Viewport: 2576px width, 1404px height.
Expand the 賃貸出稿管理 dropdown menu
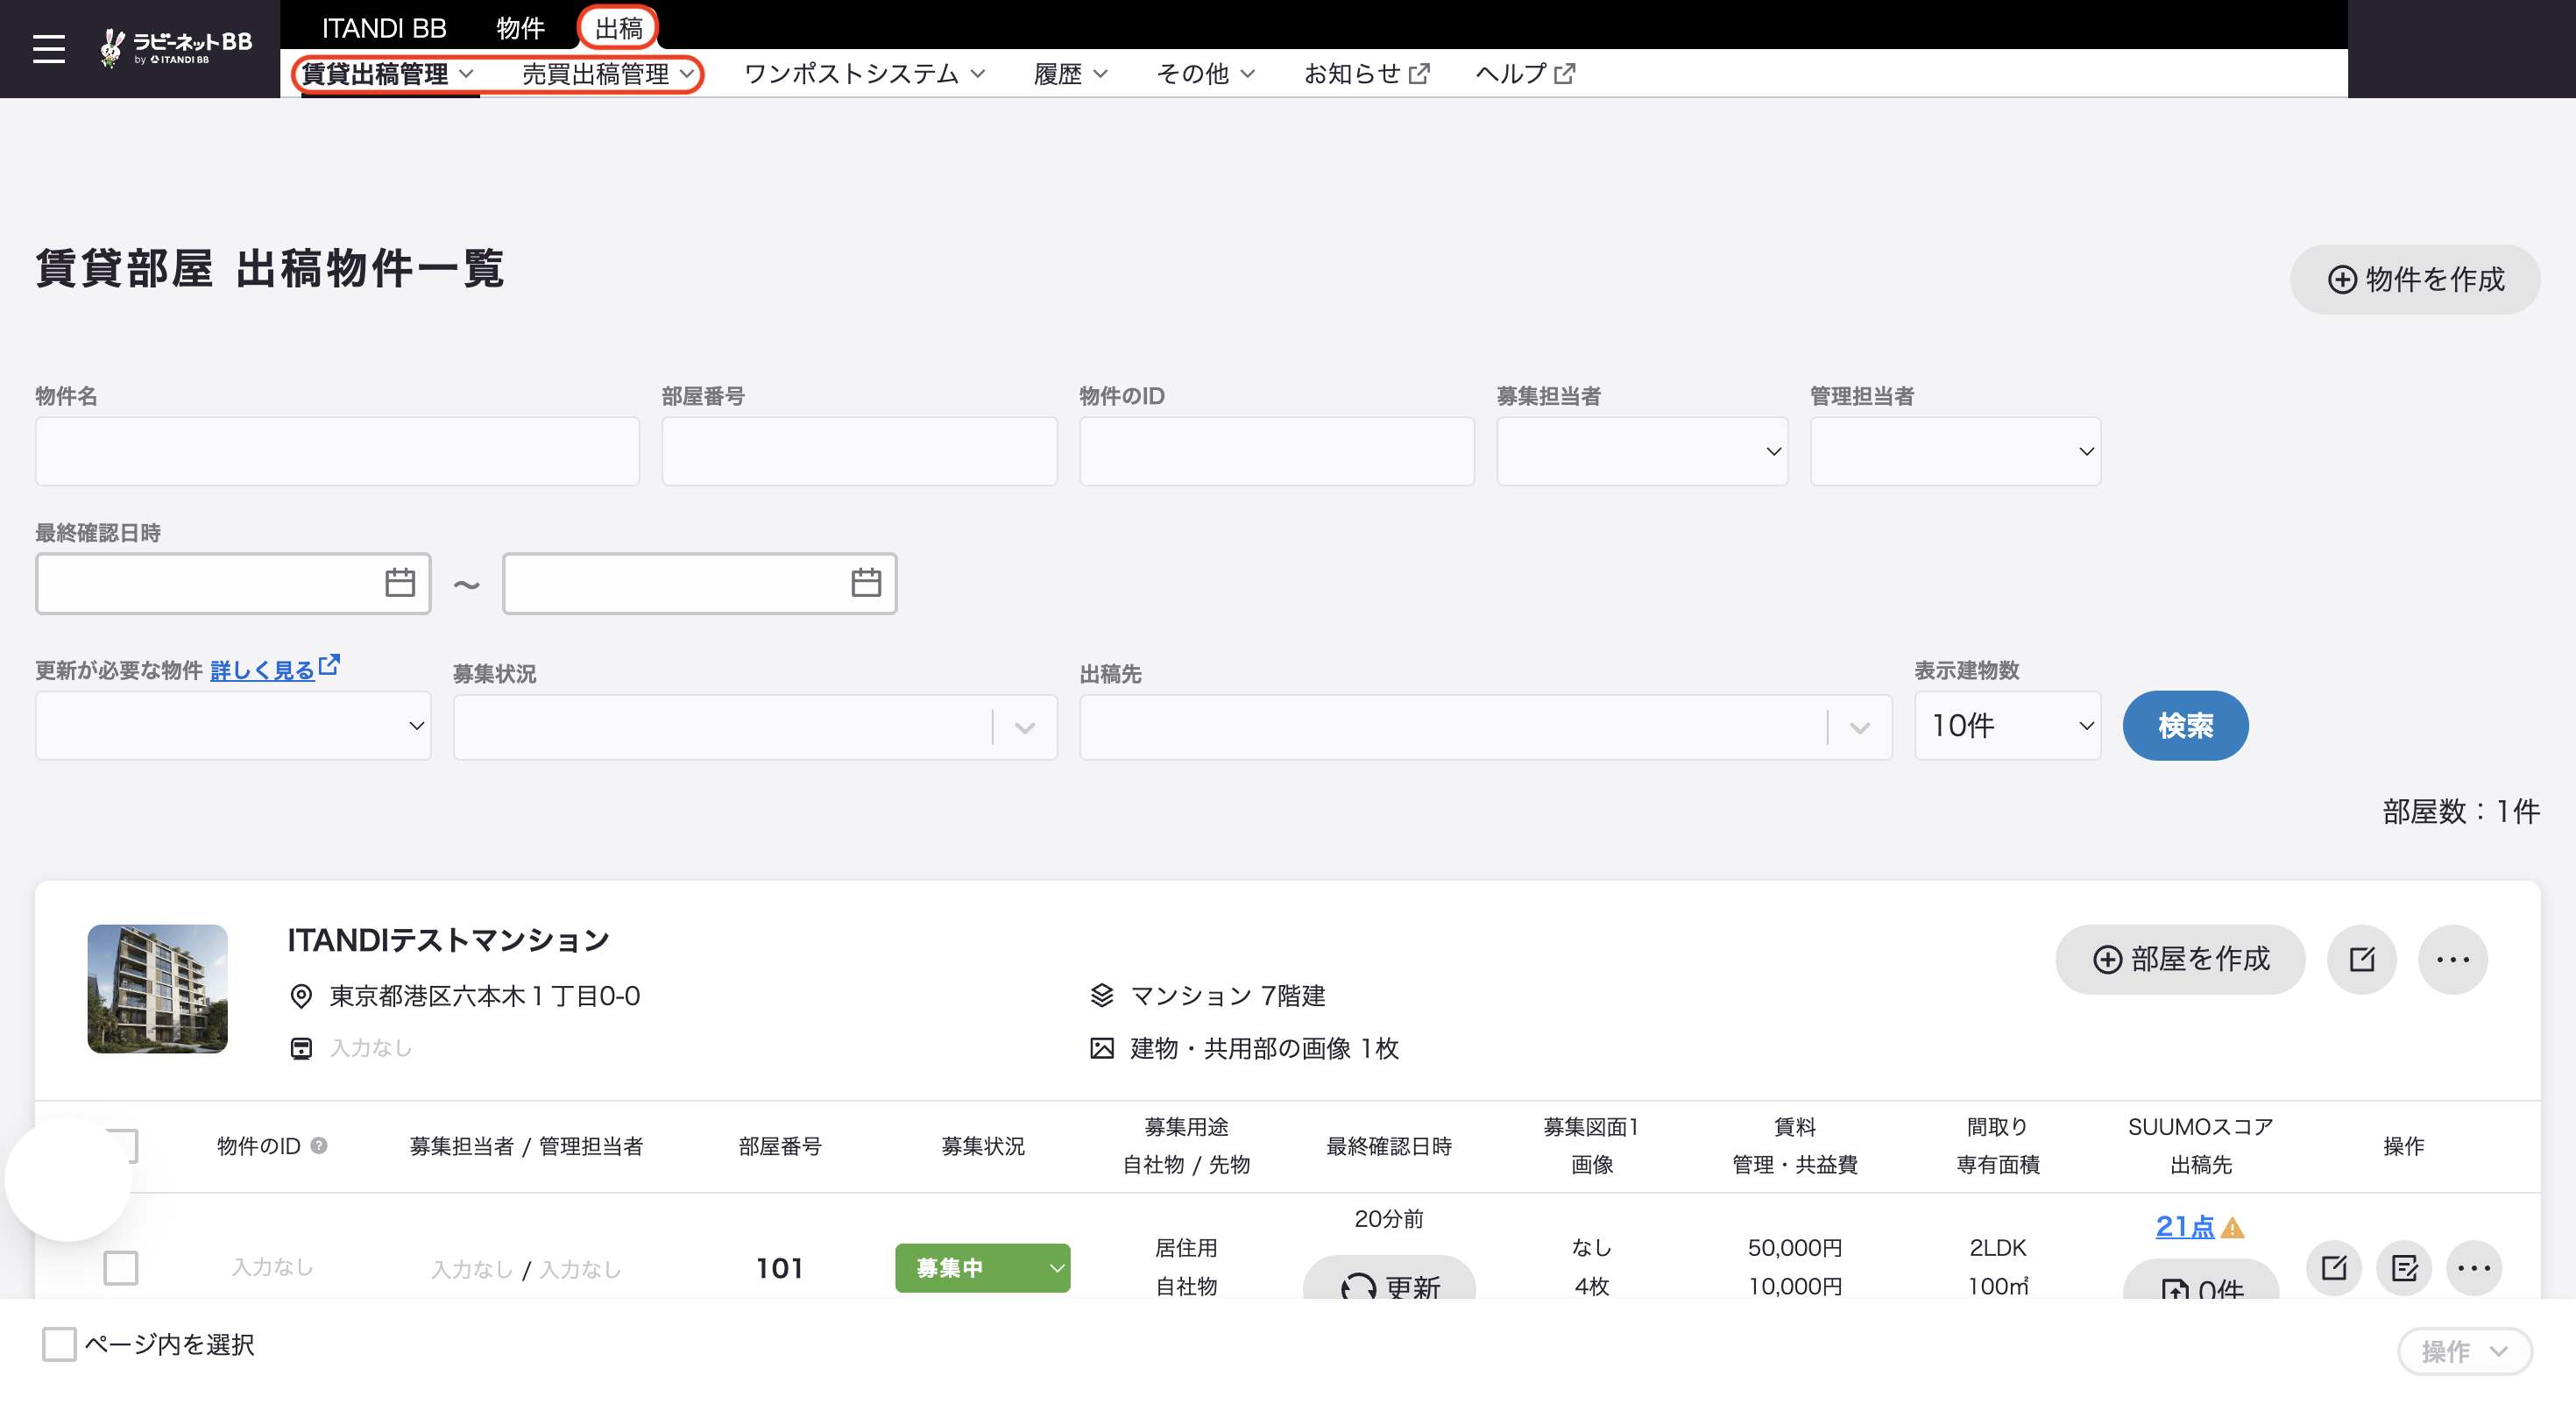pyautogui.click(x=388, y=74)
